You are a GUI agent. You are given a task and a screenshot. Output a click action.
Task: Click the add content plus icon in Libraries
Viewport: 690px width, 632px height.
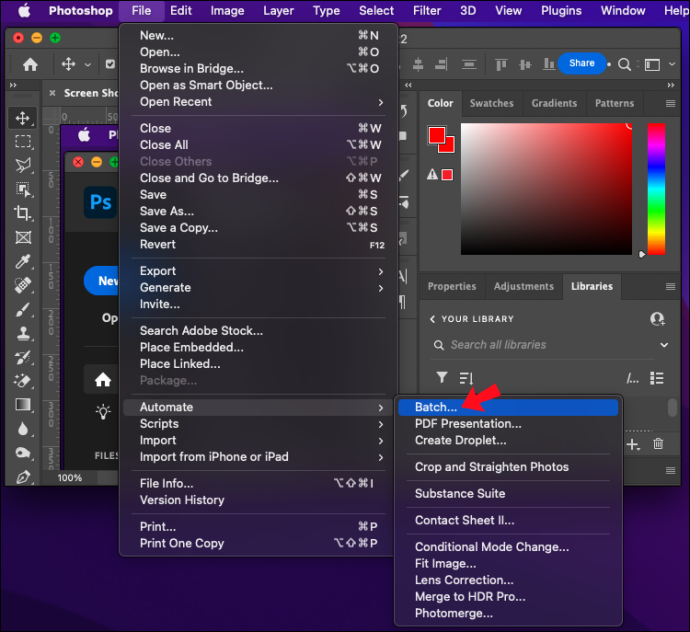tap(633, 445)
